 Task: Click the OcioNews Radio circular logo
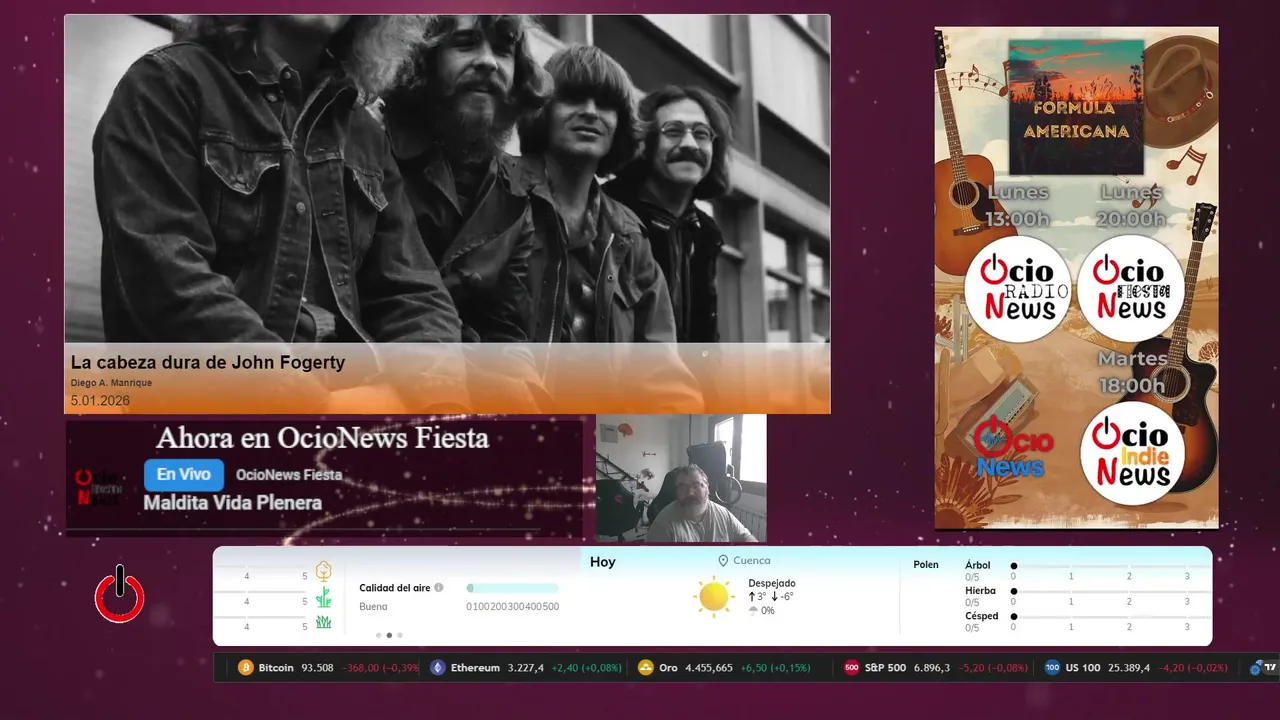click(1018, 289)
